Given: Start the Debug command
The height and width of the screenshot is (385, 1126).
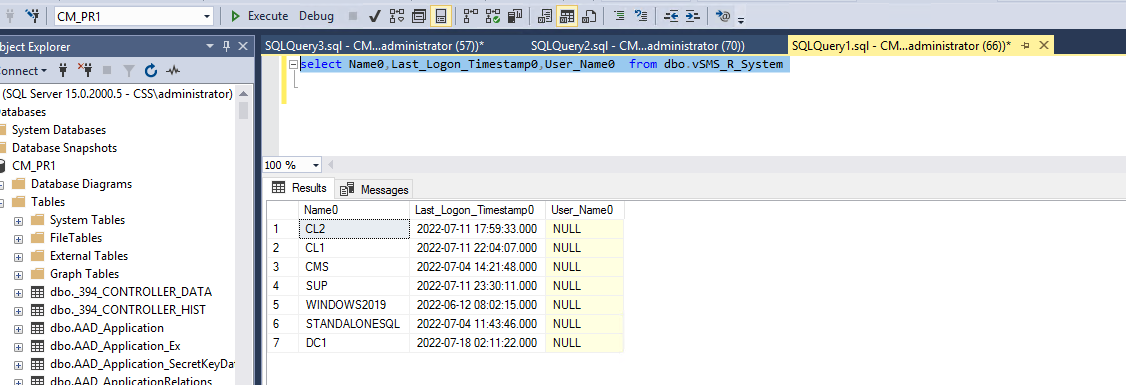Looking at the screenshot, I should coord(317,16).
